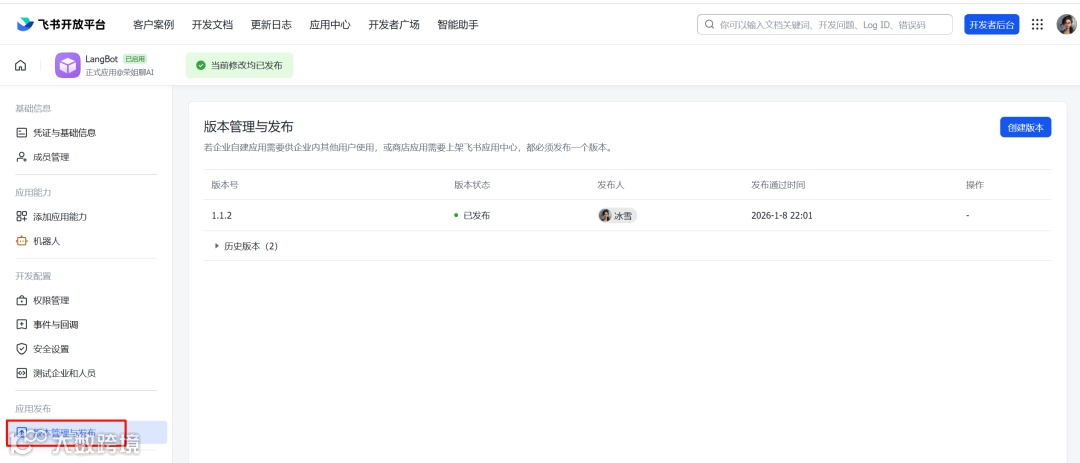Open the 更新日志 menu

pos(271,25)
